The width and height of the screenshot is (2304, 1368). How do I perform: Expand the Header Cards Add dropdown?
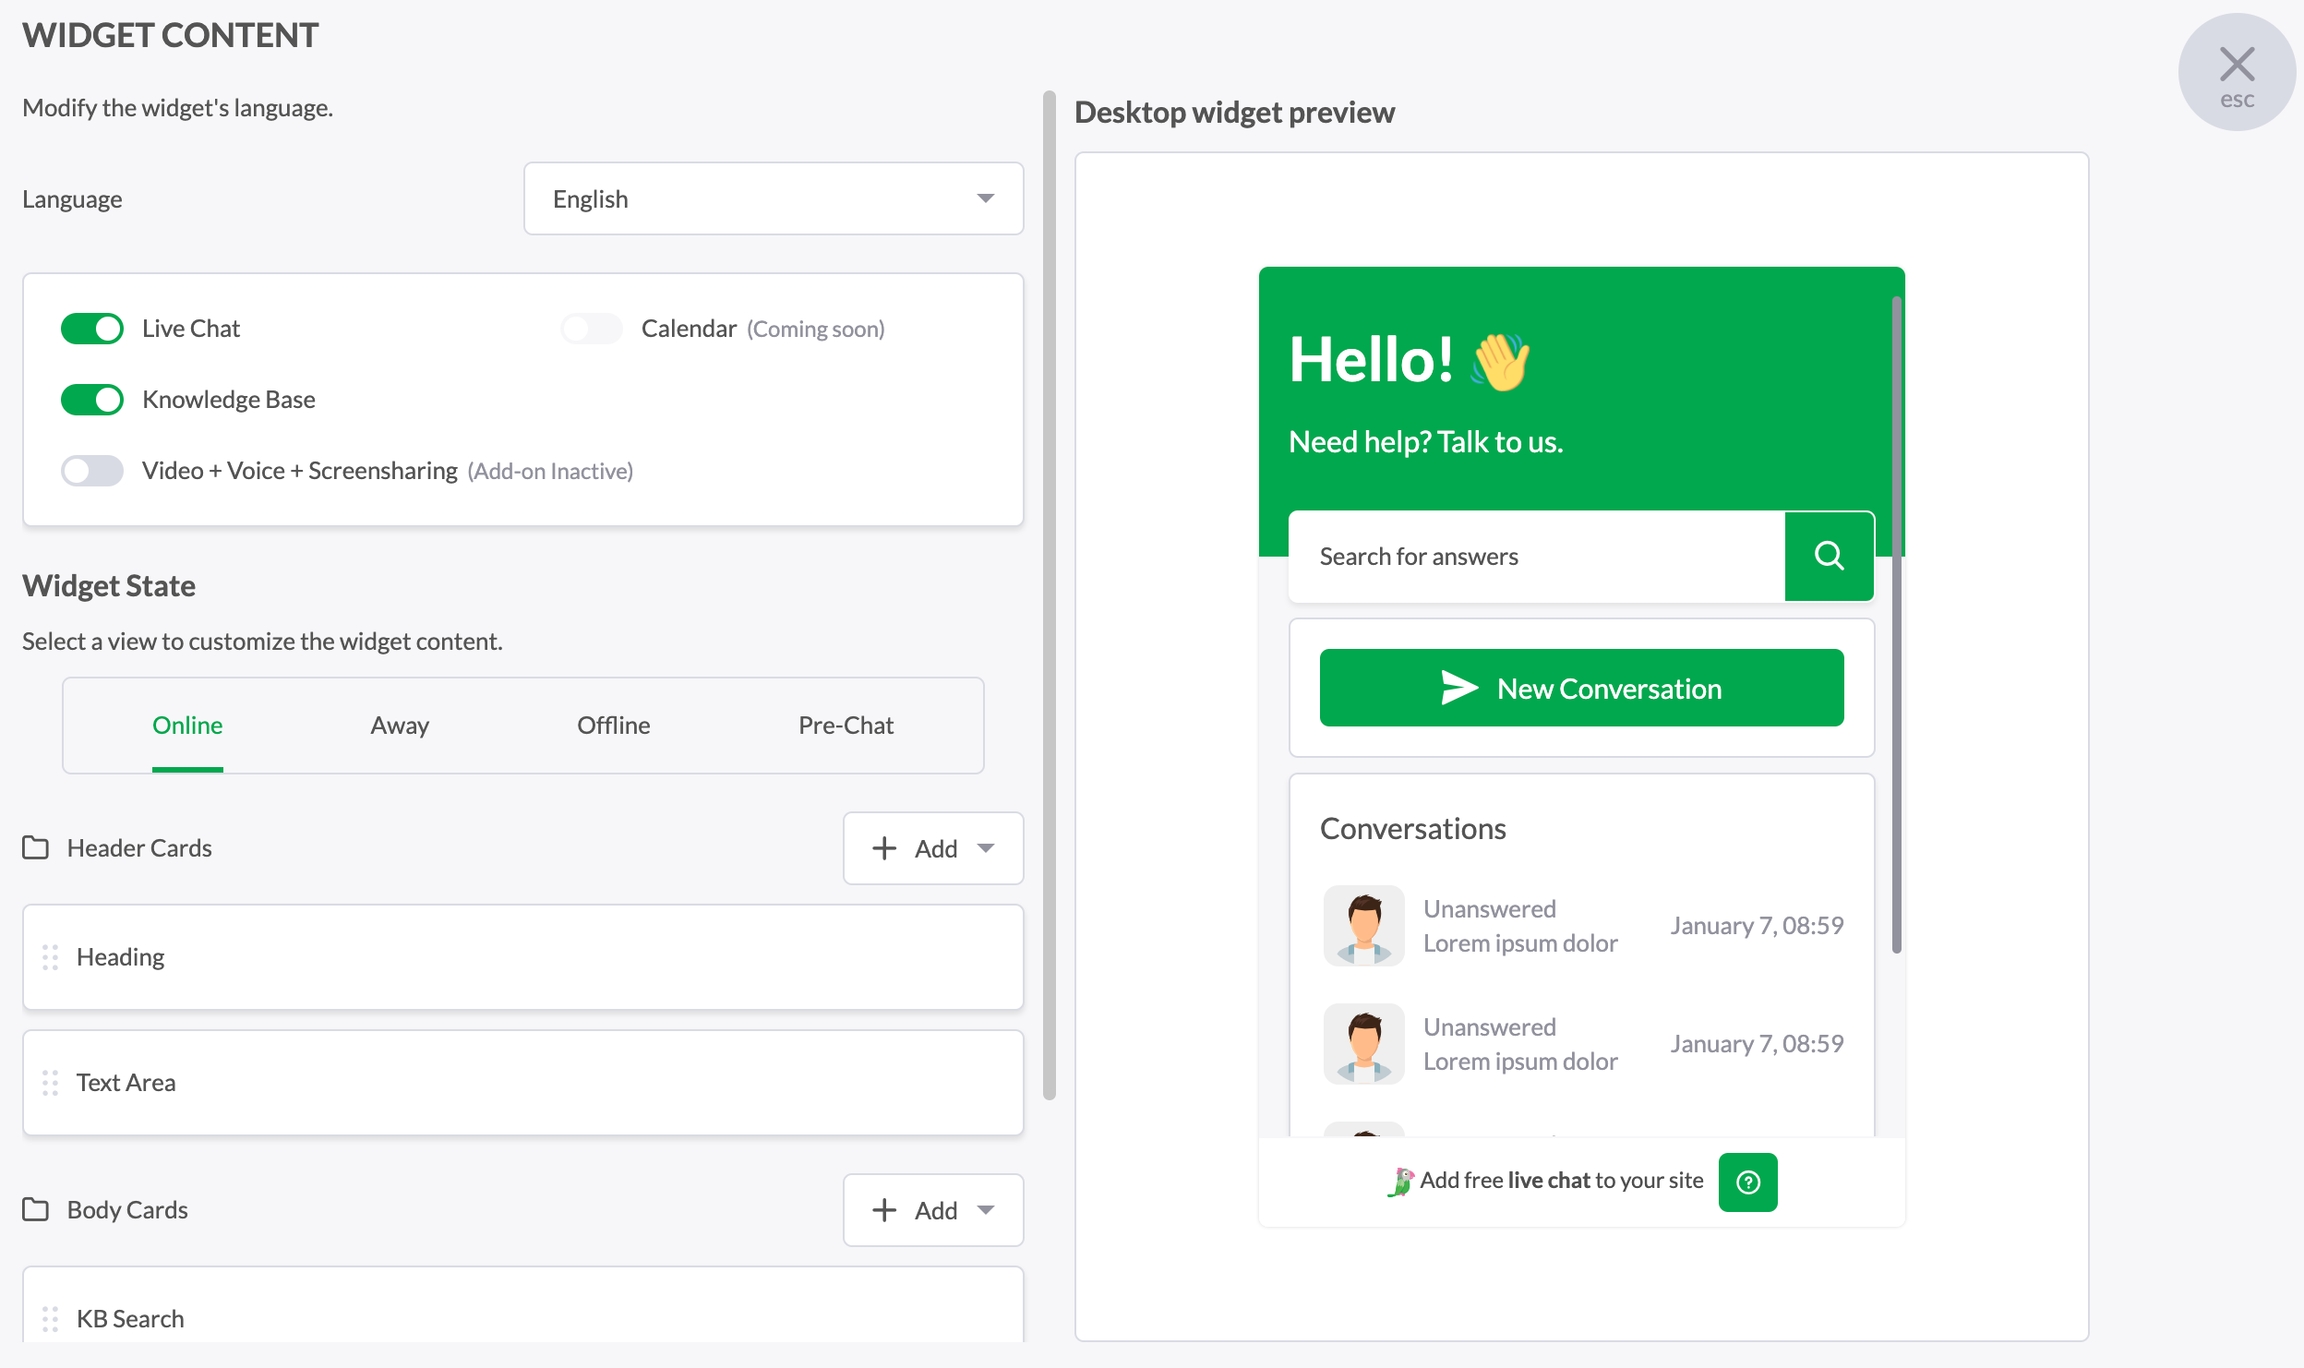932,848
